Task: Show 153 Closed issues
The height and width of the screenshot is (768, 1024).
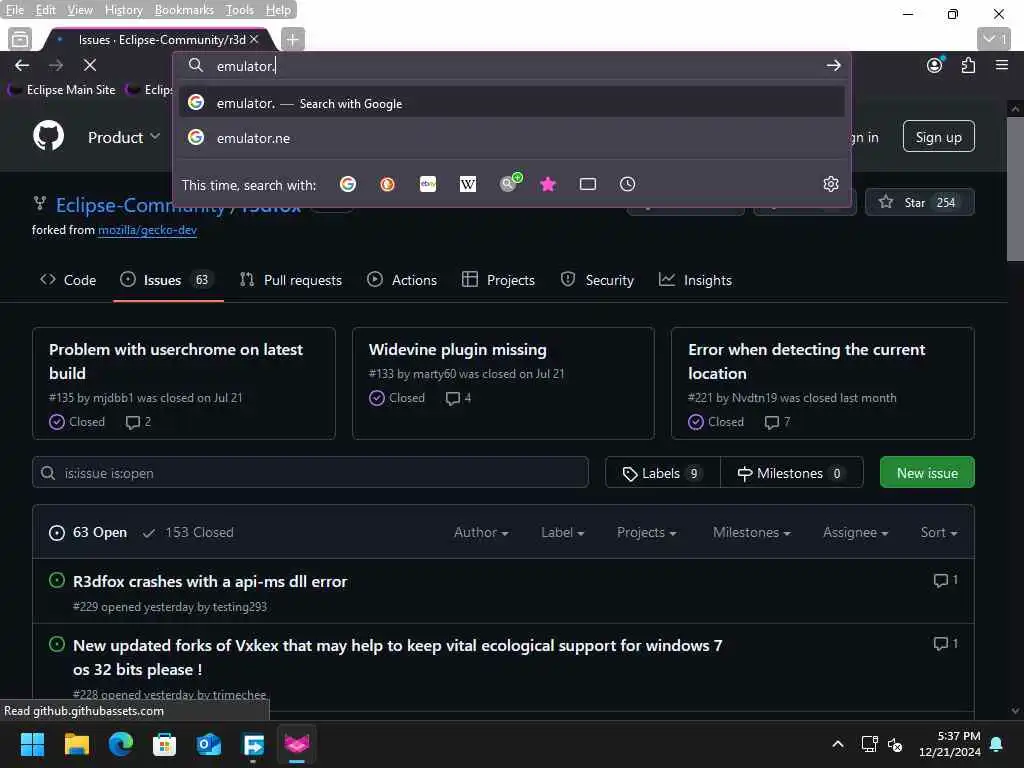Action: pyautogui.click(x=189, y=532)
